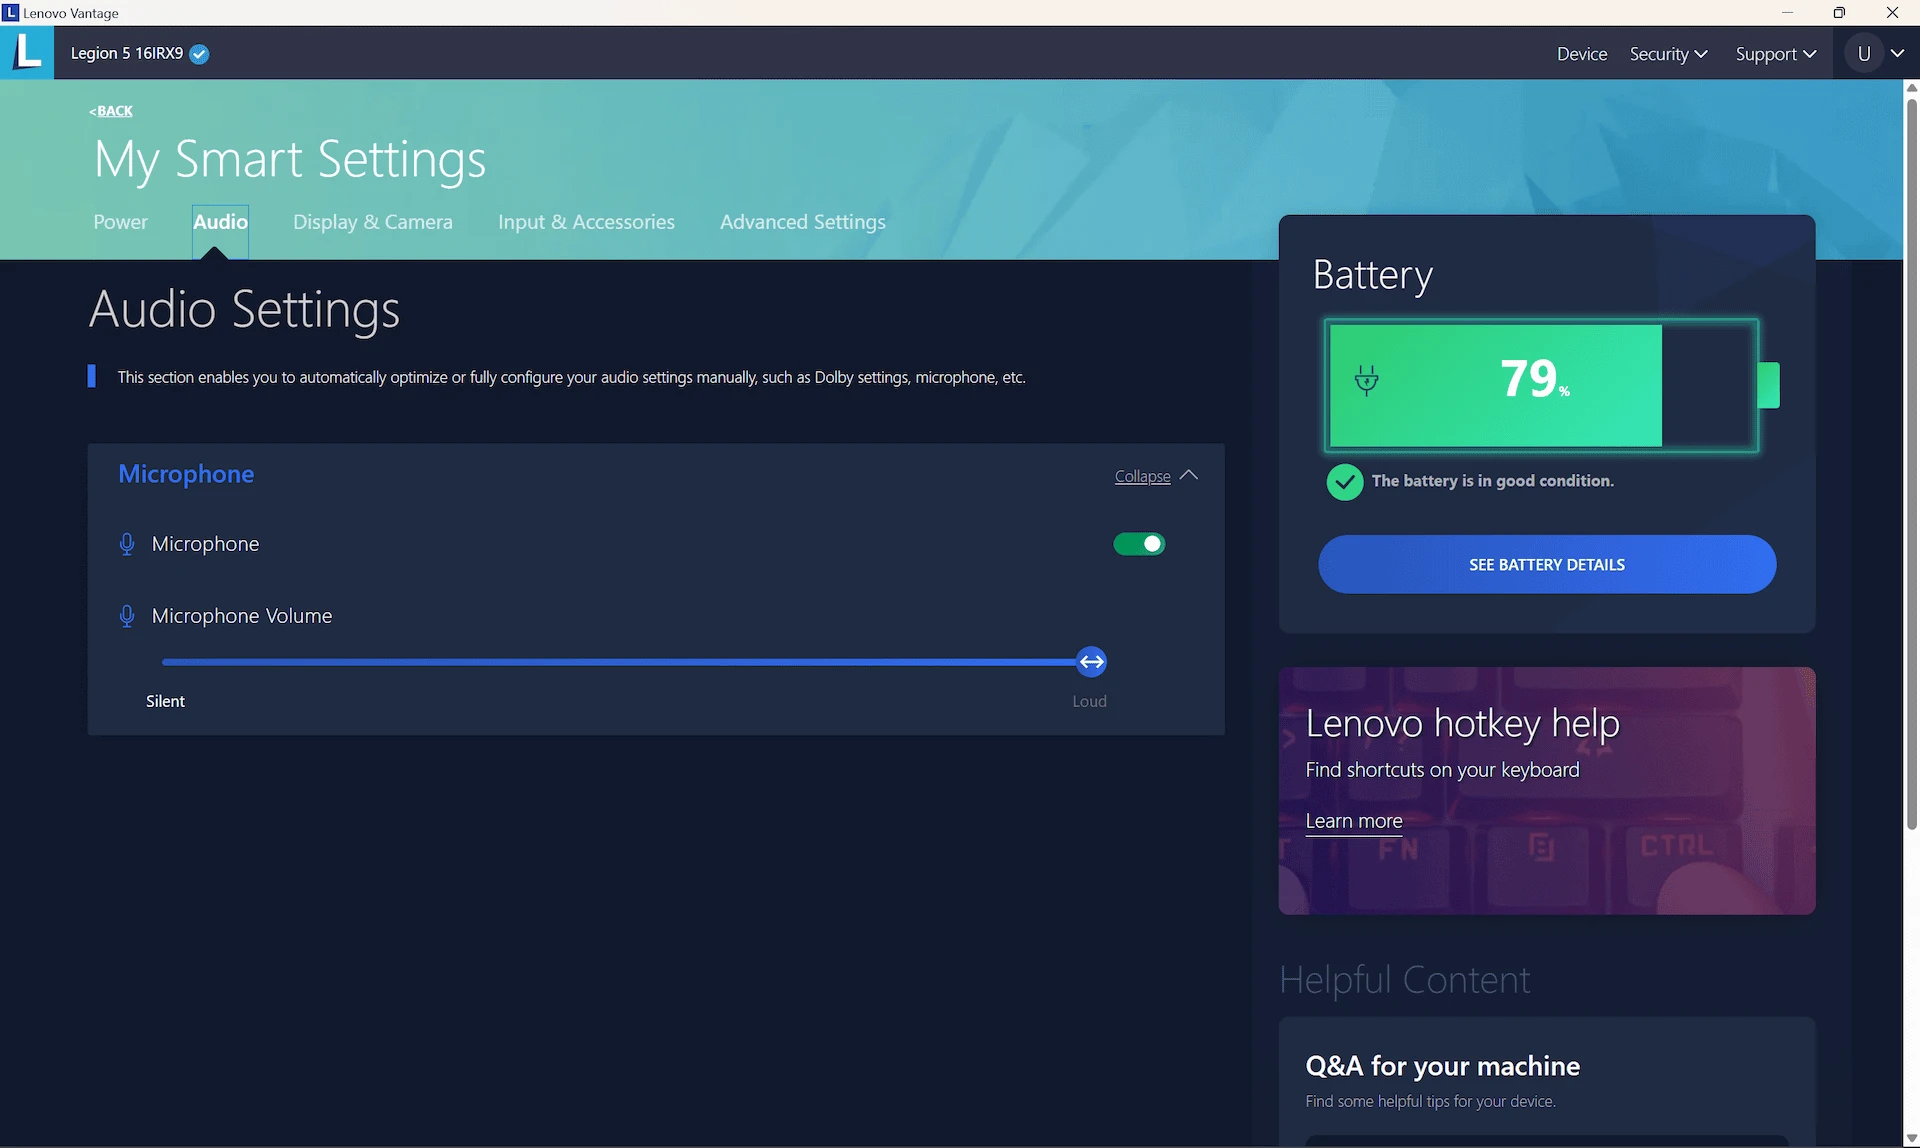The height and width of the screenshot is (1148, 1920).
Task: Click the 79% battery level indicator
Action: point(1541,386)
